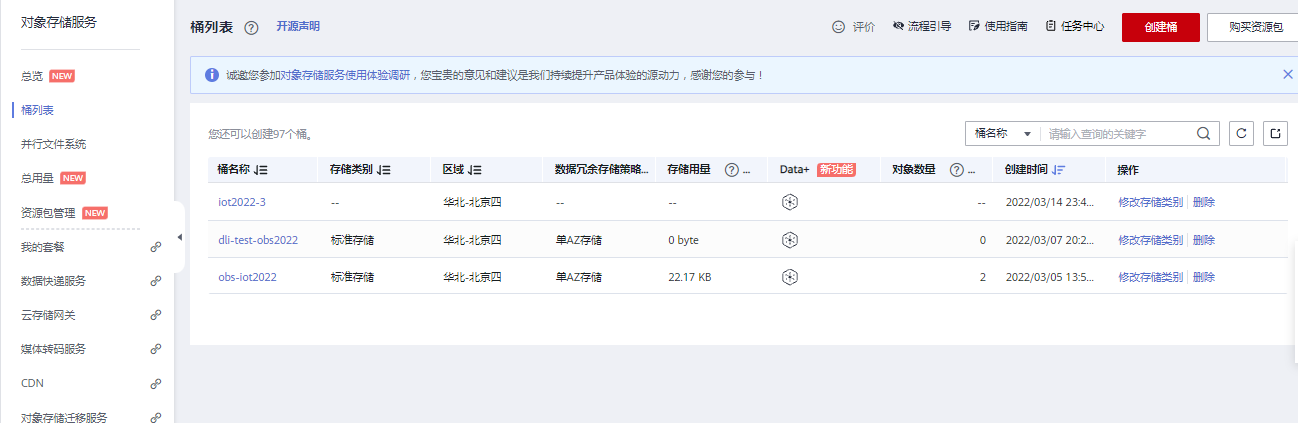The height and width of the screenshot is (423, 1298).
Task: Export the bucket list
Action: (x=1275, y=133)
